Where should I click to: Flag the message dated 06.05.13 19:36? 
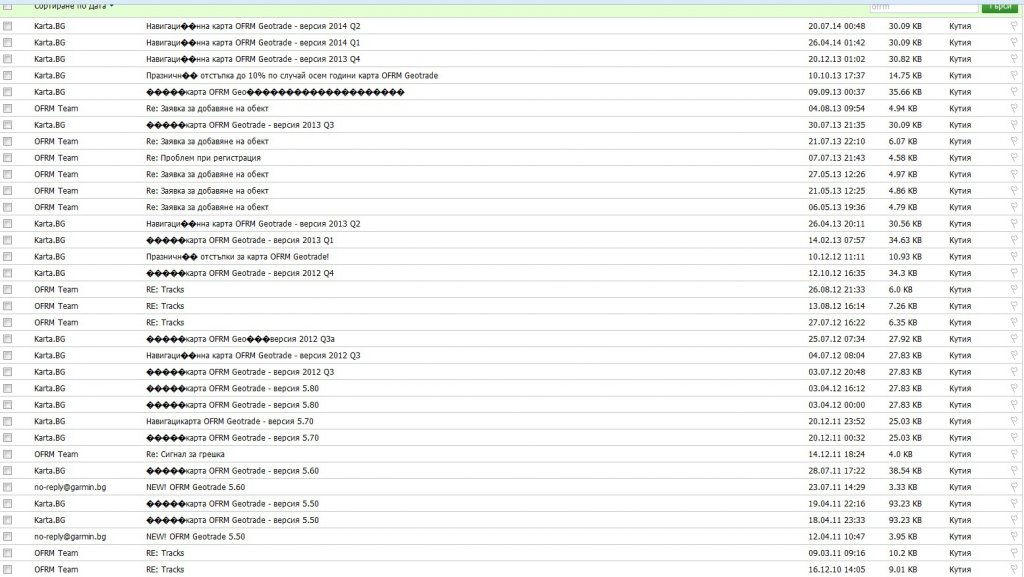tap(1014, 207)
